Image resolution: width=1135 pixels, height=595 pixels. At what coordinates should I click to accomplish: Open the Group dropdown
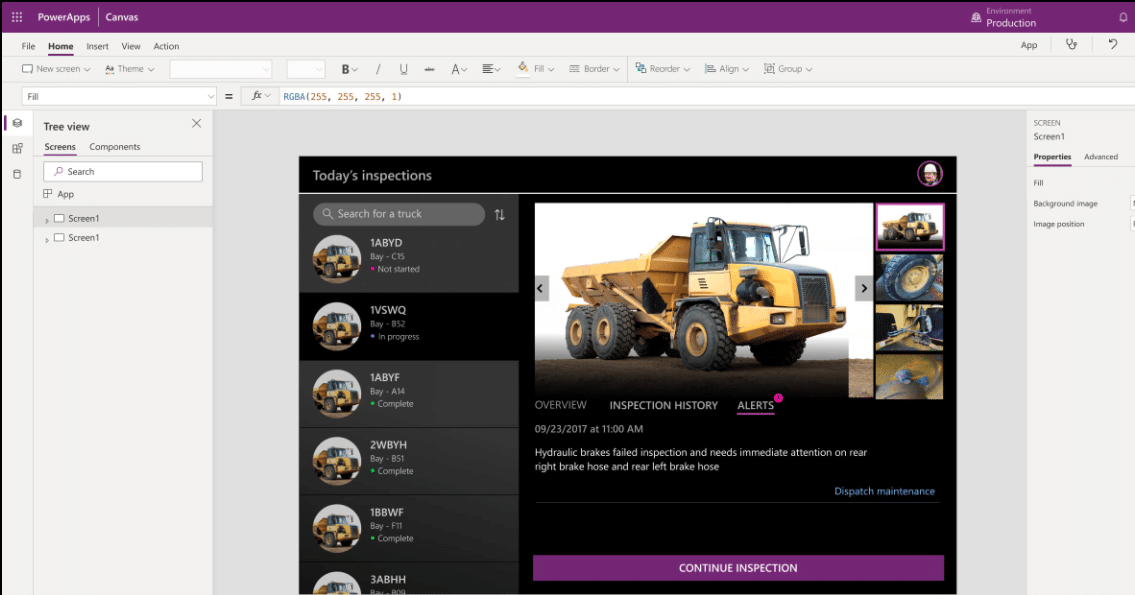tap(788, 69)
